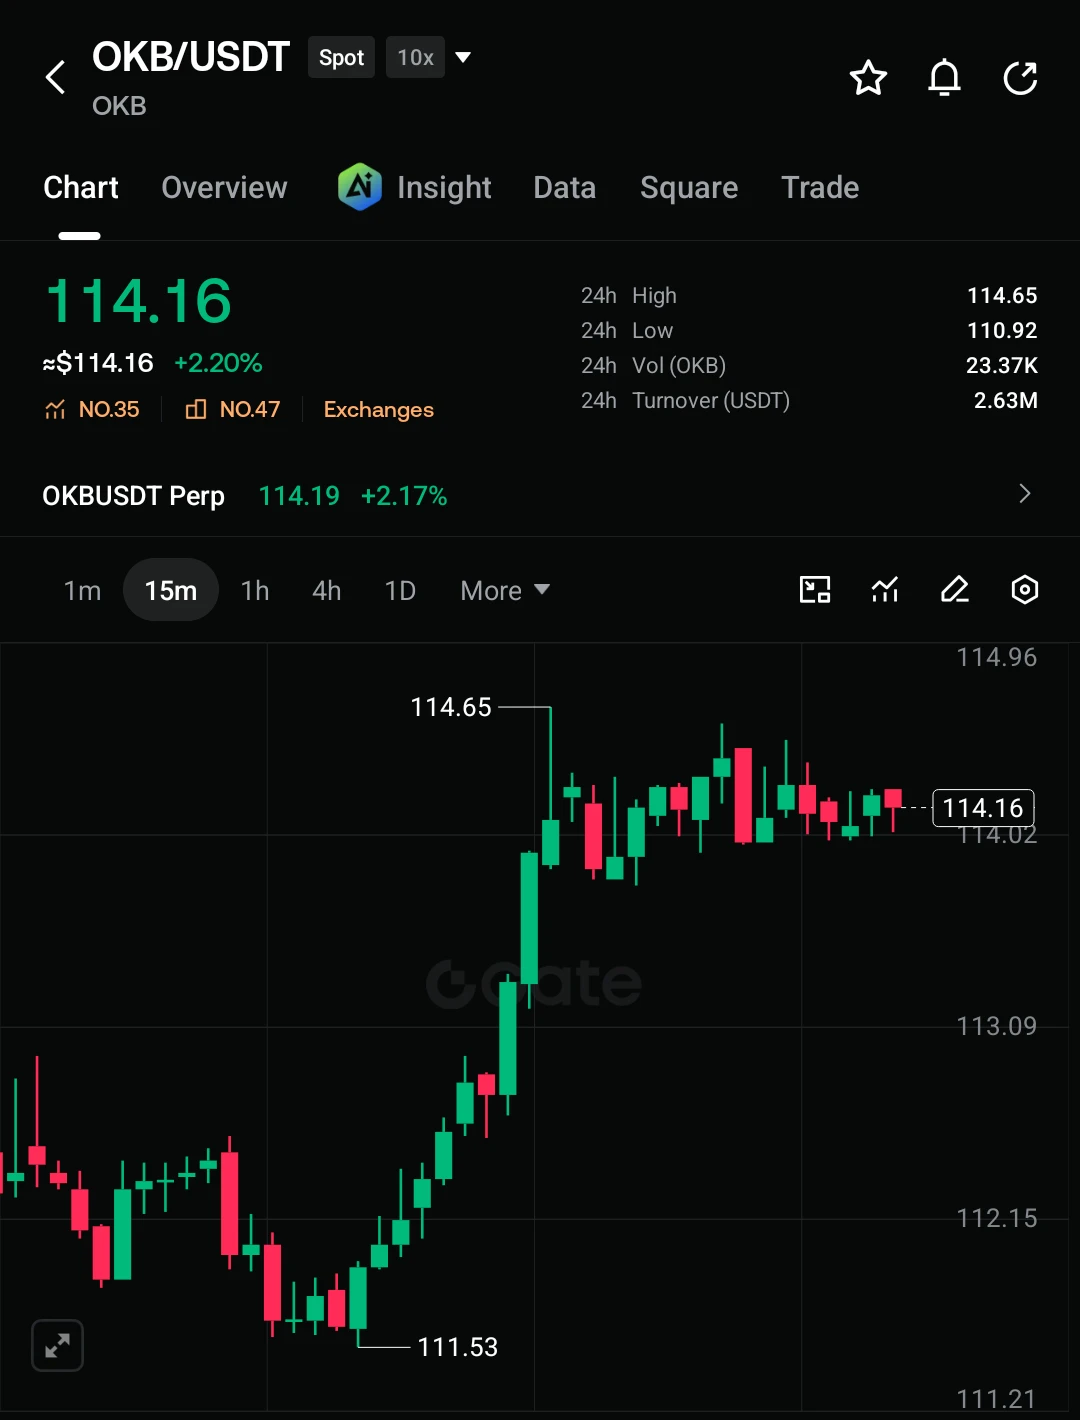Tap the OKB/USDT pair title

pos(191,57)
